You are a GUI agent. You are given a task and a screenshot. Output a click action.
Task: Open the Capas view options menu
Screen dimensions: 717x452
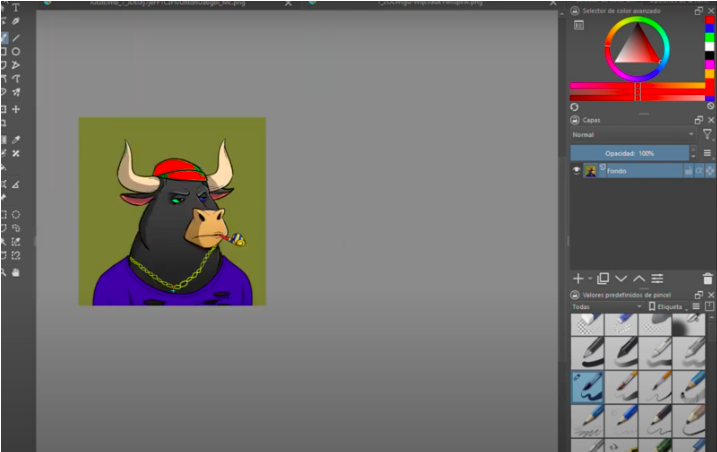click(707, 153)
